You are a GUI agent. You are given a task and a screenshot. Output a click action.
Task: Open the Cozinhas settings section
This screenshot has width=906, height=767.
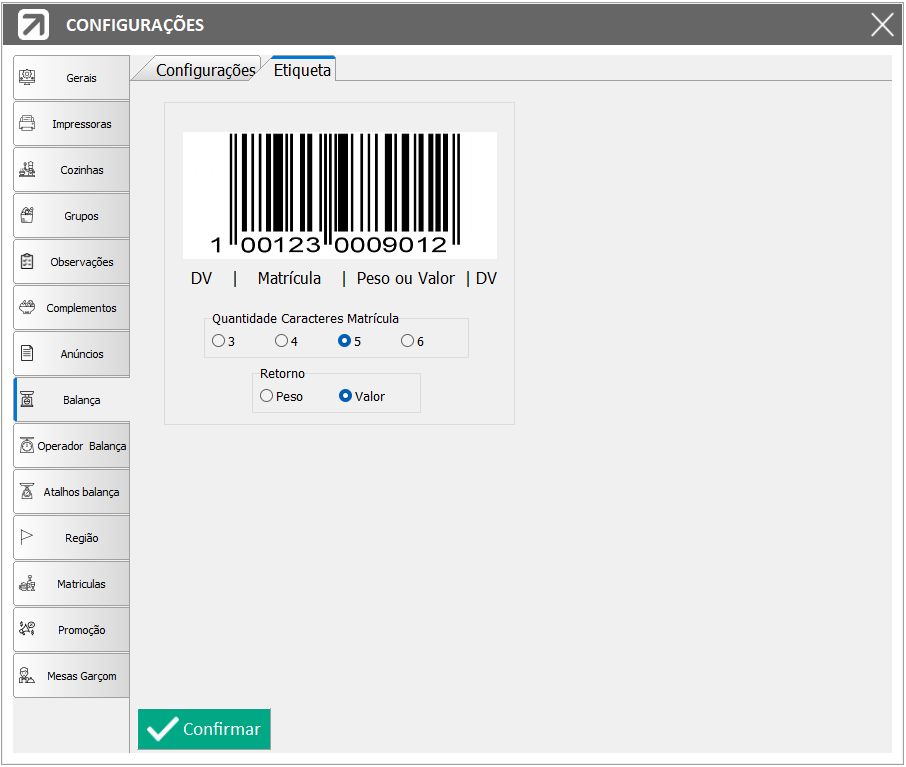point(72,169)
